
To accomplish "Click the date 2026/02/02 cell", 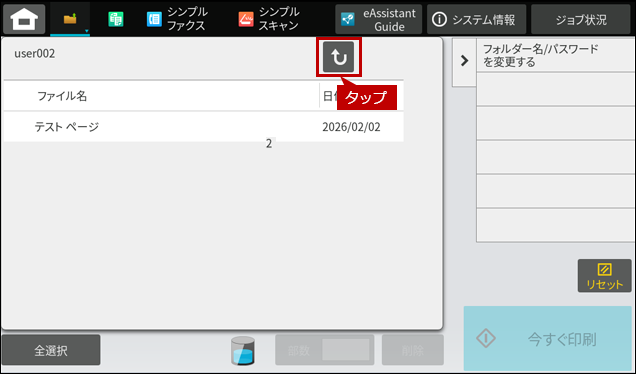I will coord(351,127).
